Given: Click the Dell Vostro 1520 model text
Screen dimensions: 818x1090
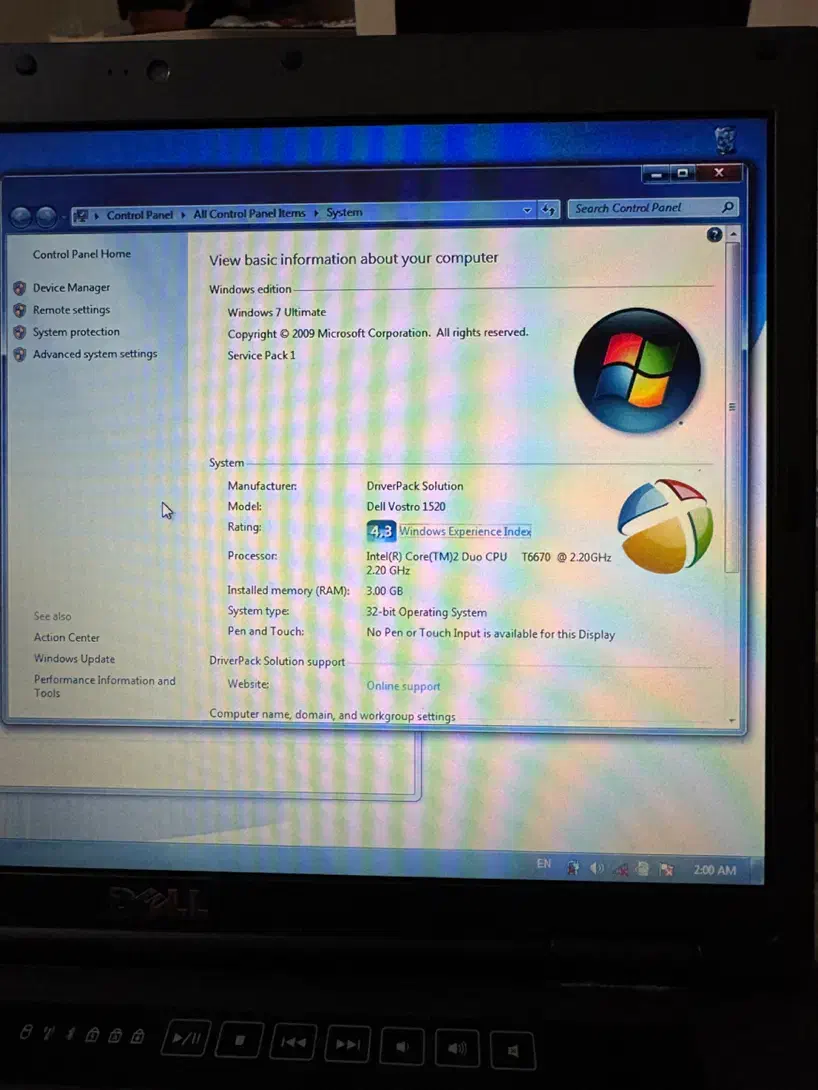Looking at the screenshot, I should click(406, 507).
